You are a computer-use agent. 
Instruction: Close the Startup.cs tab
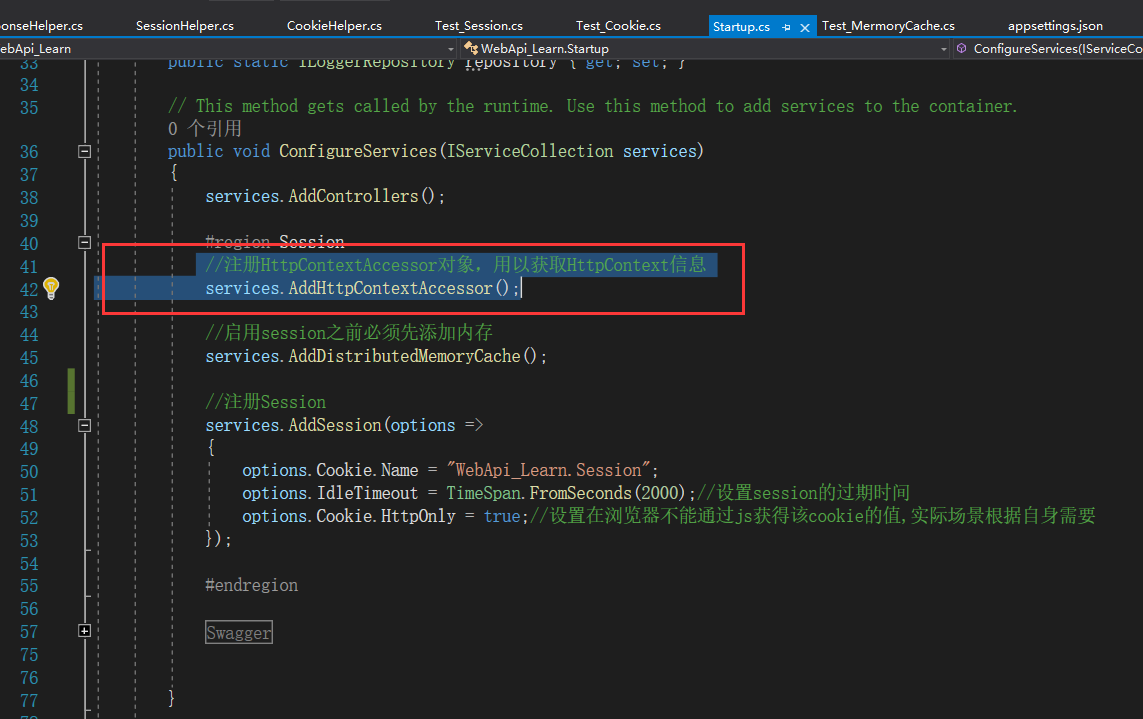805,25
